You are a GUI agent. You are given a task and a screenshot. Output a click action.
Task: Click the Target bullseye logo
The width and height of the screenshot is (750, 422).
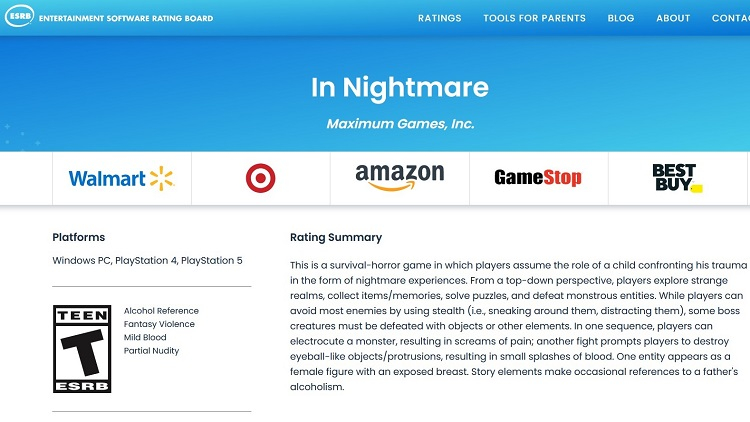(x=260, y=179)
